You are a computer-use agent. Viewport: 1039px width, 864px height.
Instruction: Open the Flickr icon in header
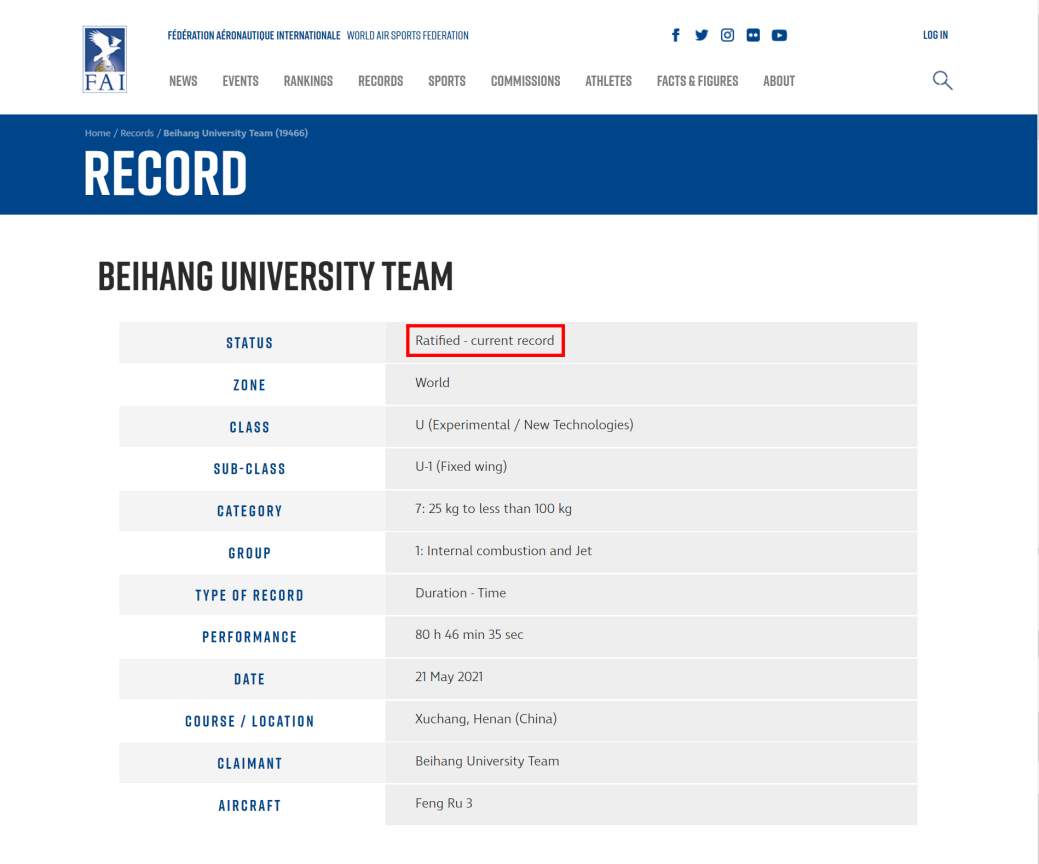click(x=753, y=35)
